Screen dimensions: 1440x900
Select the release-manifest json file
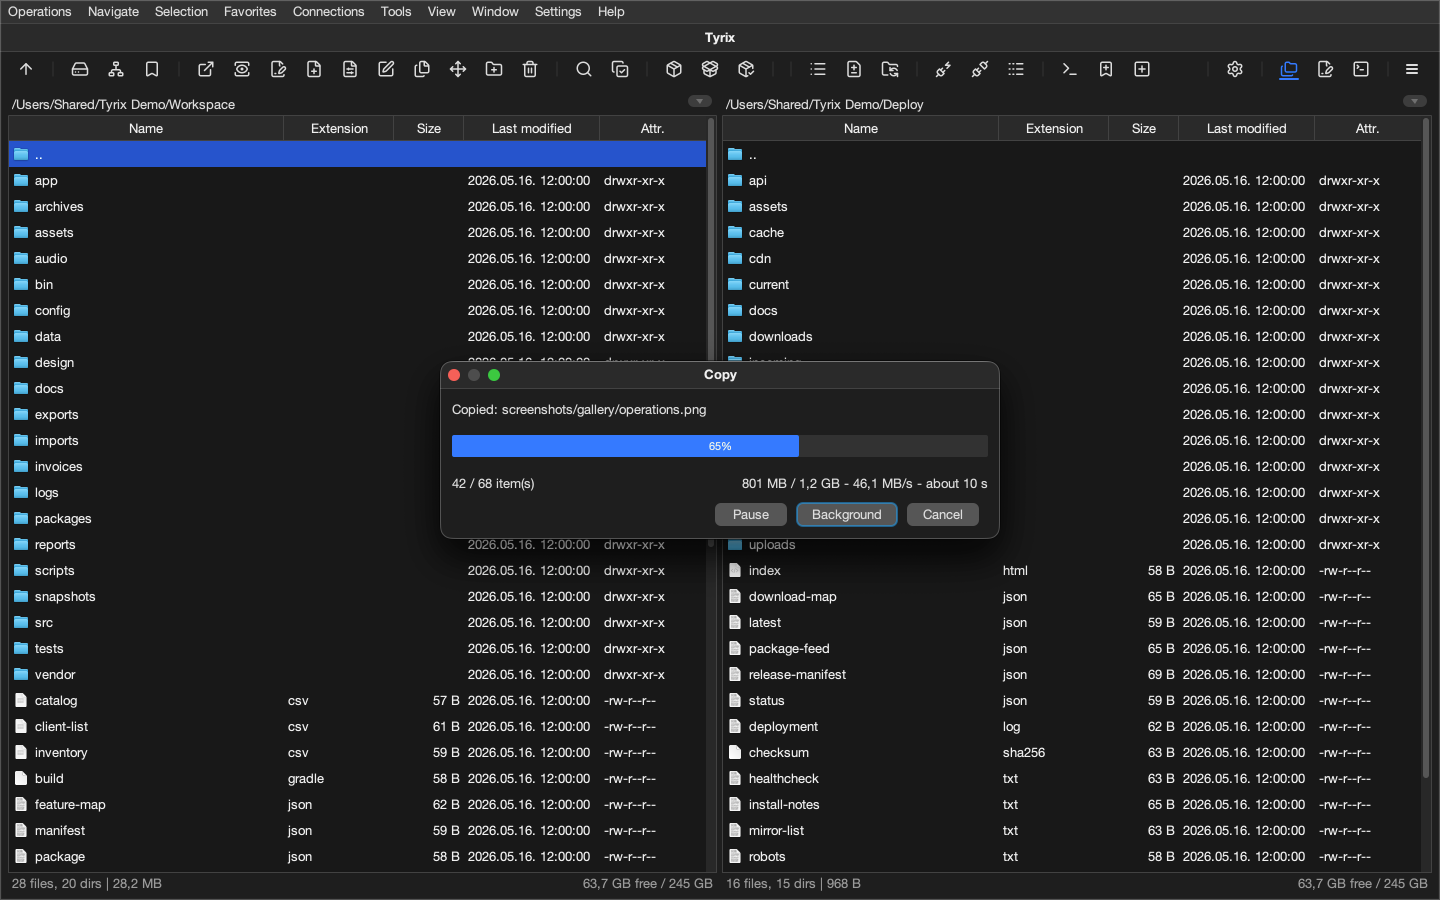1072,675
